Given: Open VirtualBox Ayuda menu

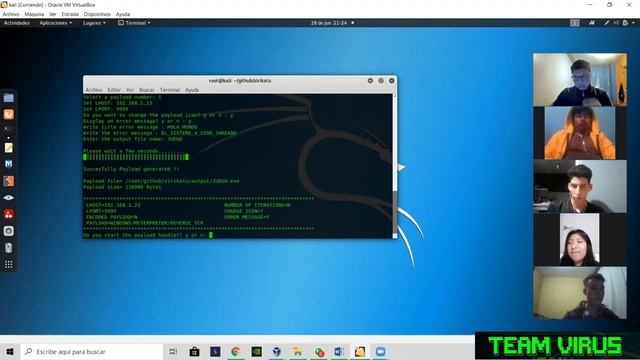Looking at the screenshot, I should point(123,14).
